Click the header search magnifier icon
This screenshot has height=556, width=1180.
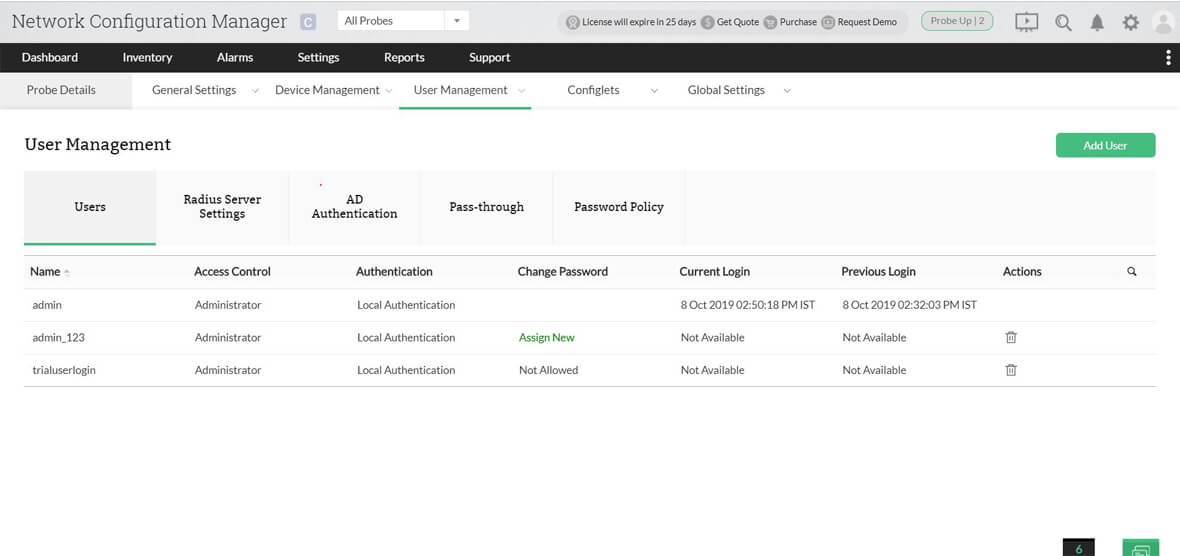1063,22
